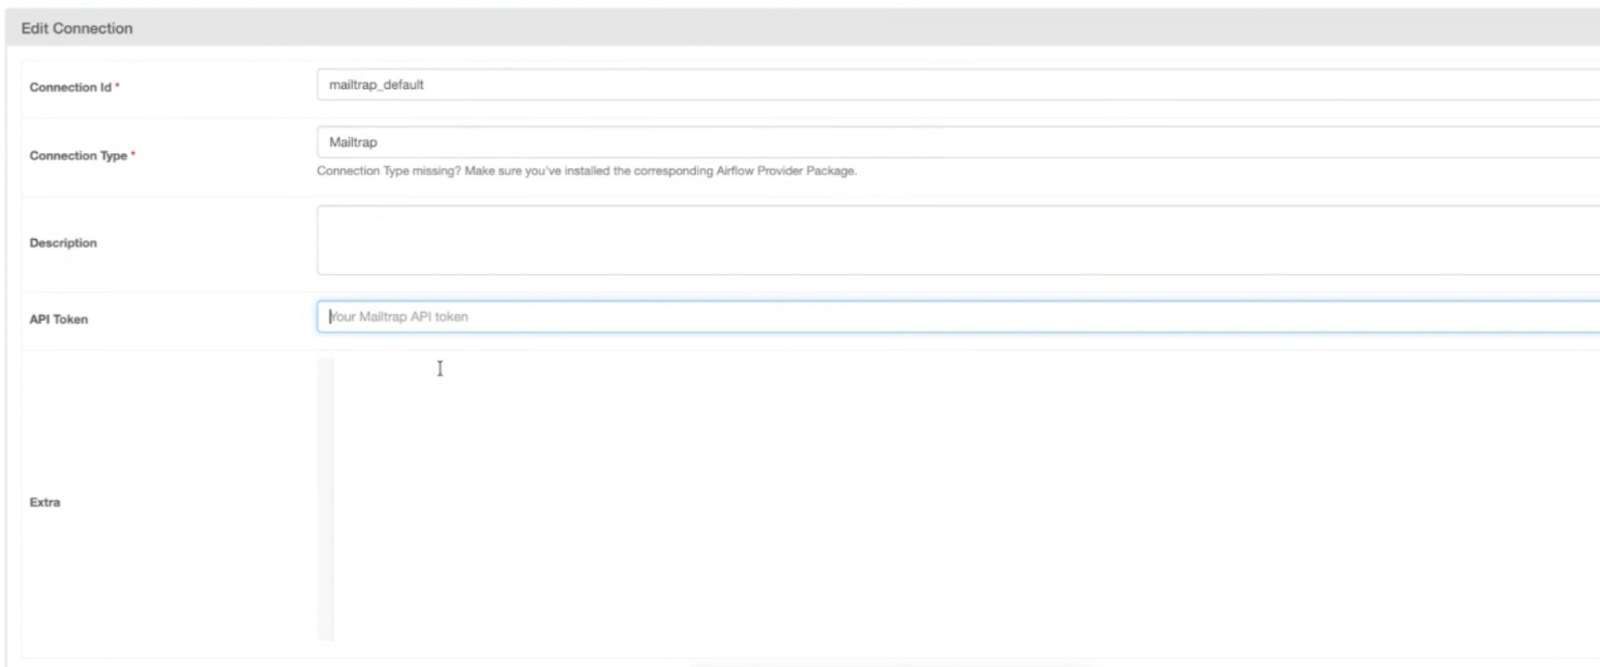Image resolution: width=1600 pixels, height=667 pixels.
Task: Click 'Airflow Provider Package' in the hint
Action: pyautogui.click(x=786, y=171)
